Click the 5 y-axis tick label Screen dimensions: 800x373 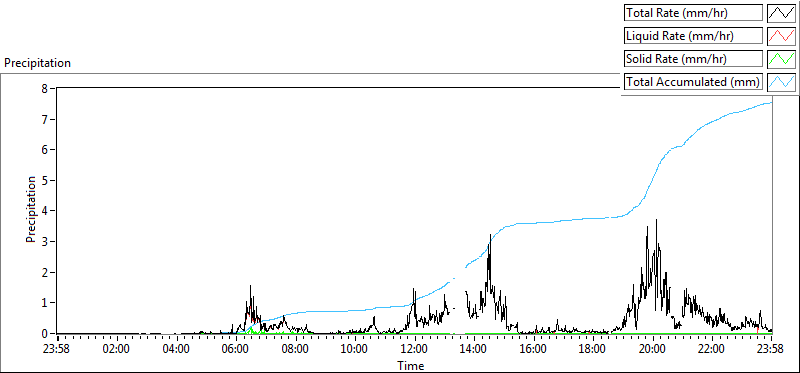(44, 180)
